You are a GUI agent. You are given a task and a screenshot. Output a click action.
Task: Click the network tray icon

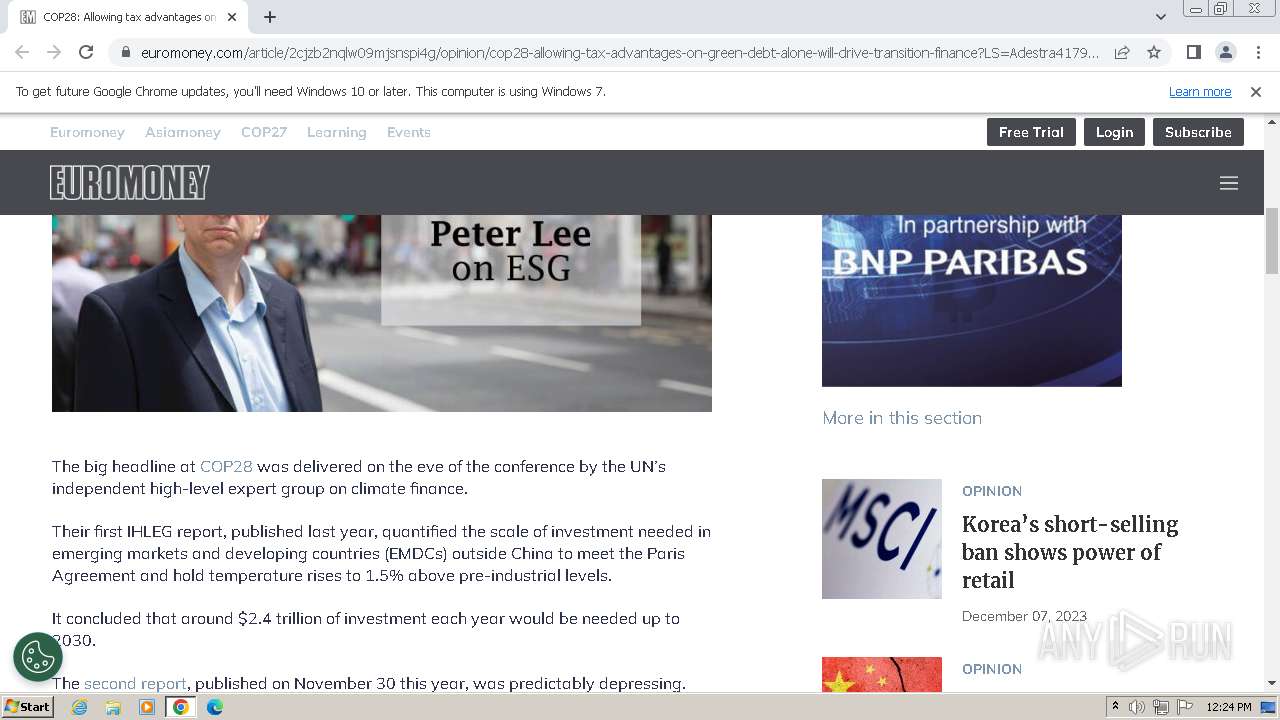click(x=1160, y=707)
